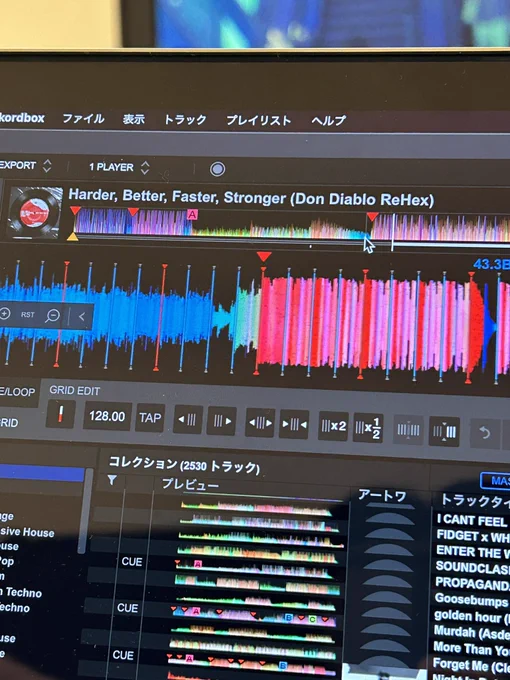
Task: Select the ENTER THE W track row
Action: click(x=473, y=552)
